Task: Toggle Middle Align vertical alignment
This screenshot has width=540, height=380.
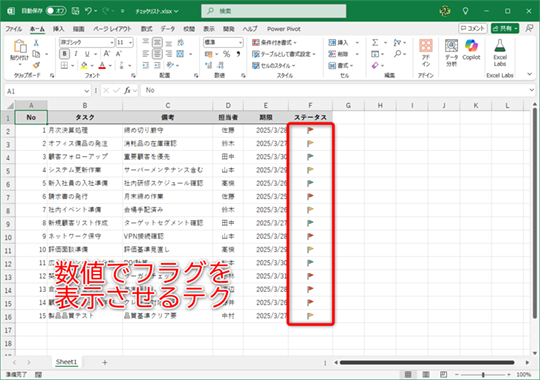Action: tap(157, 42)
